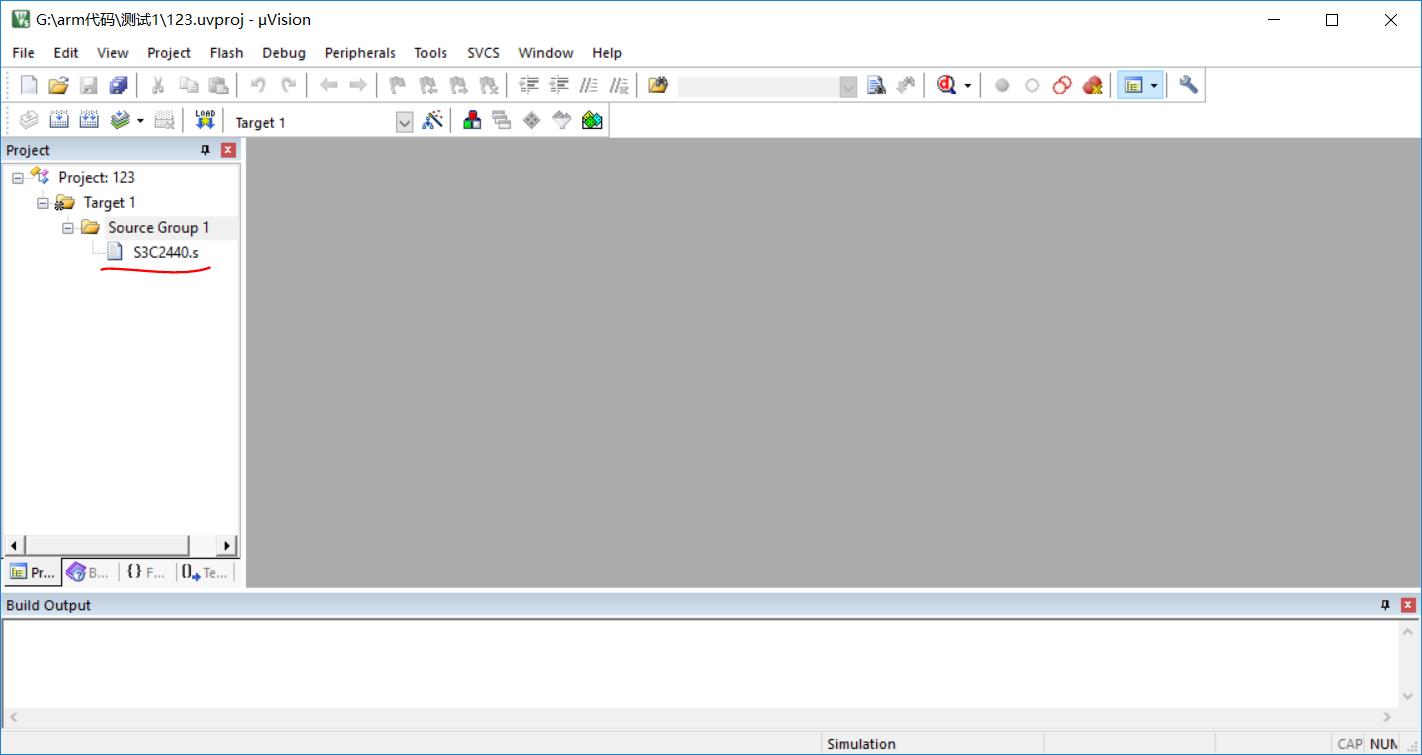Close the Build Output panel
This screenshot has width=1422, height=755.
click(1408, 605)
